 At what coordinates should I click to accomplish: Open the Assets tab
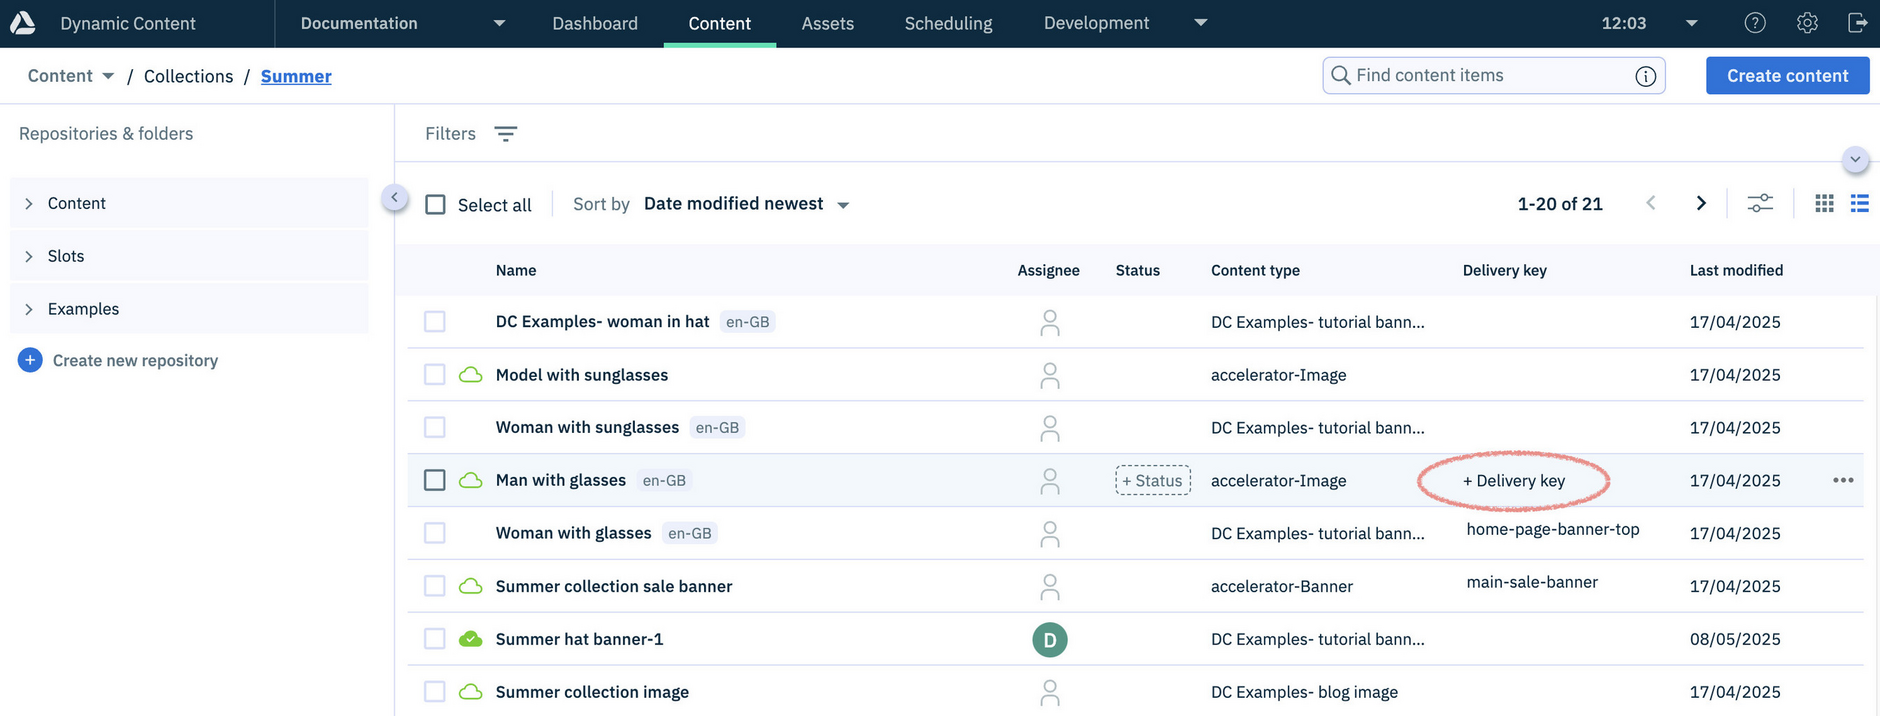(x=828, y=23)
